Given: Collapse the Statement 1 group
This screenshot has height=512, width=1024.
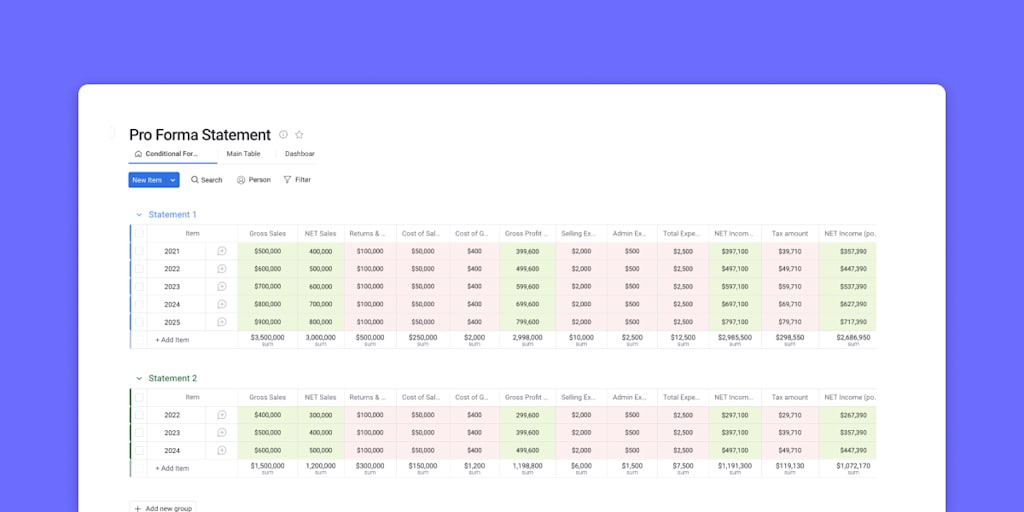Looking at the screenshot, I should (138, 215).
